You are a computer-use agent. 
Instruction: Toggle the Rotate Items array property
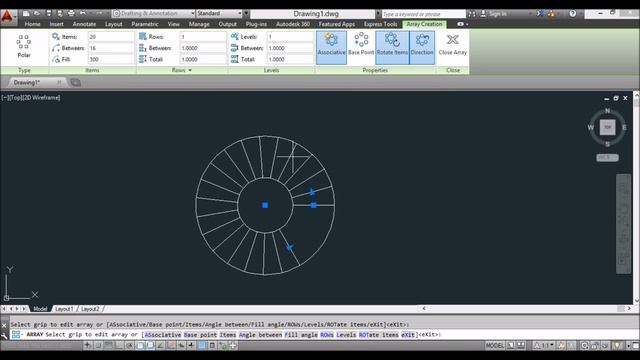coord(392,47)
